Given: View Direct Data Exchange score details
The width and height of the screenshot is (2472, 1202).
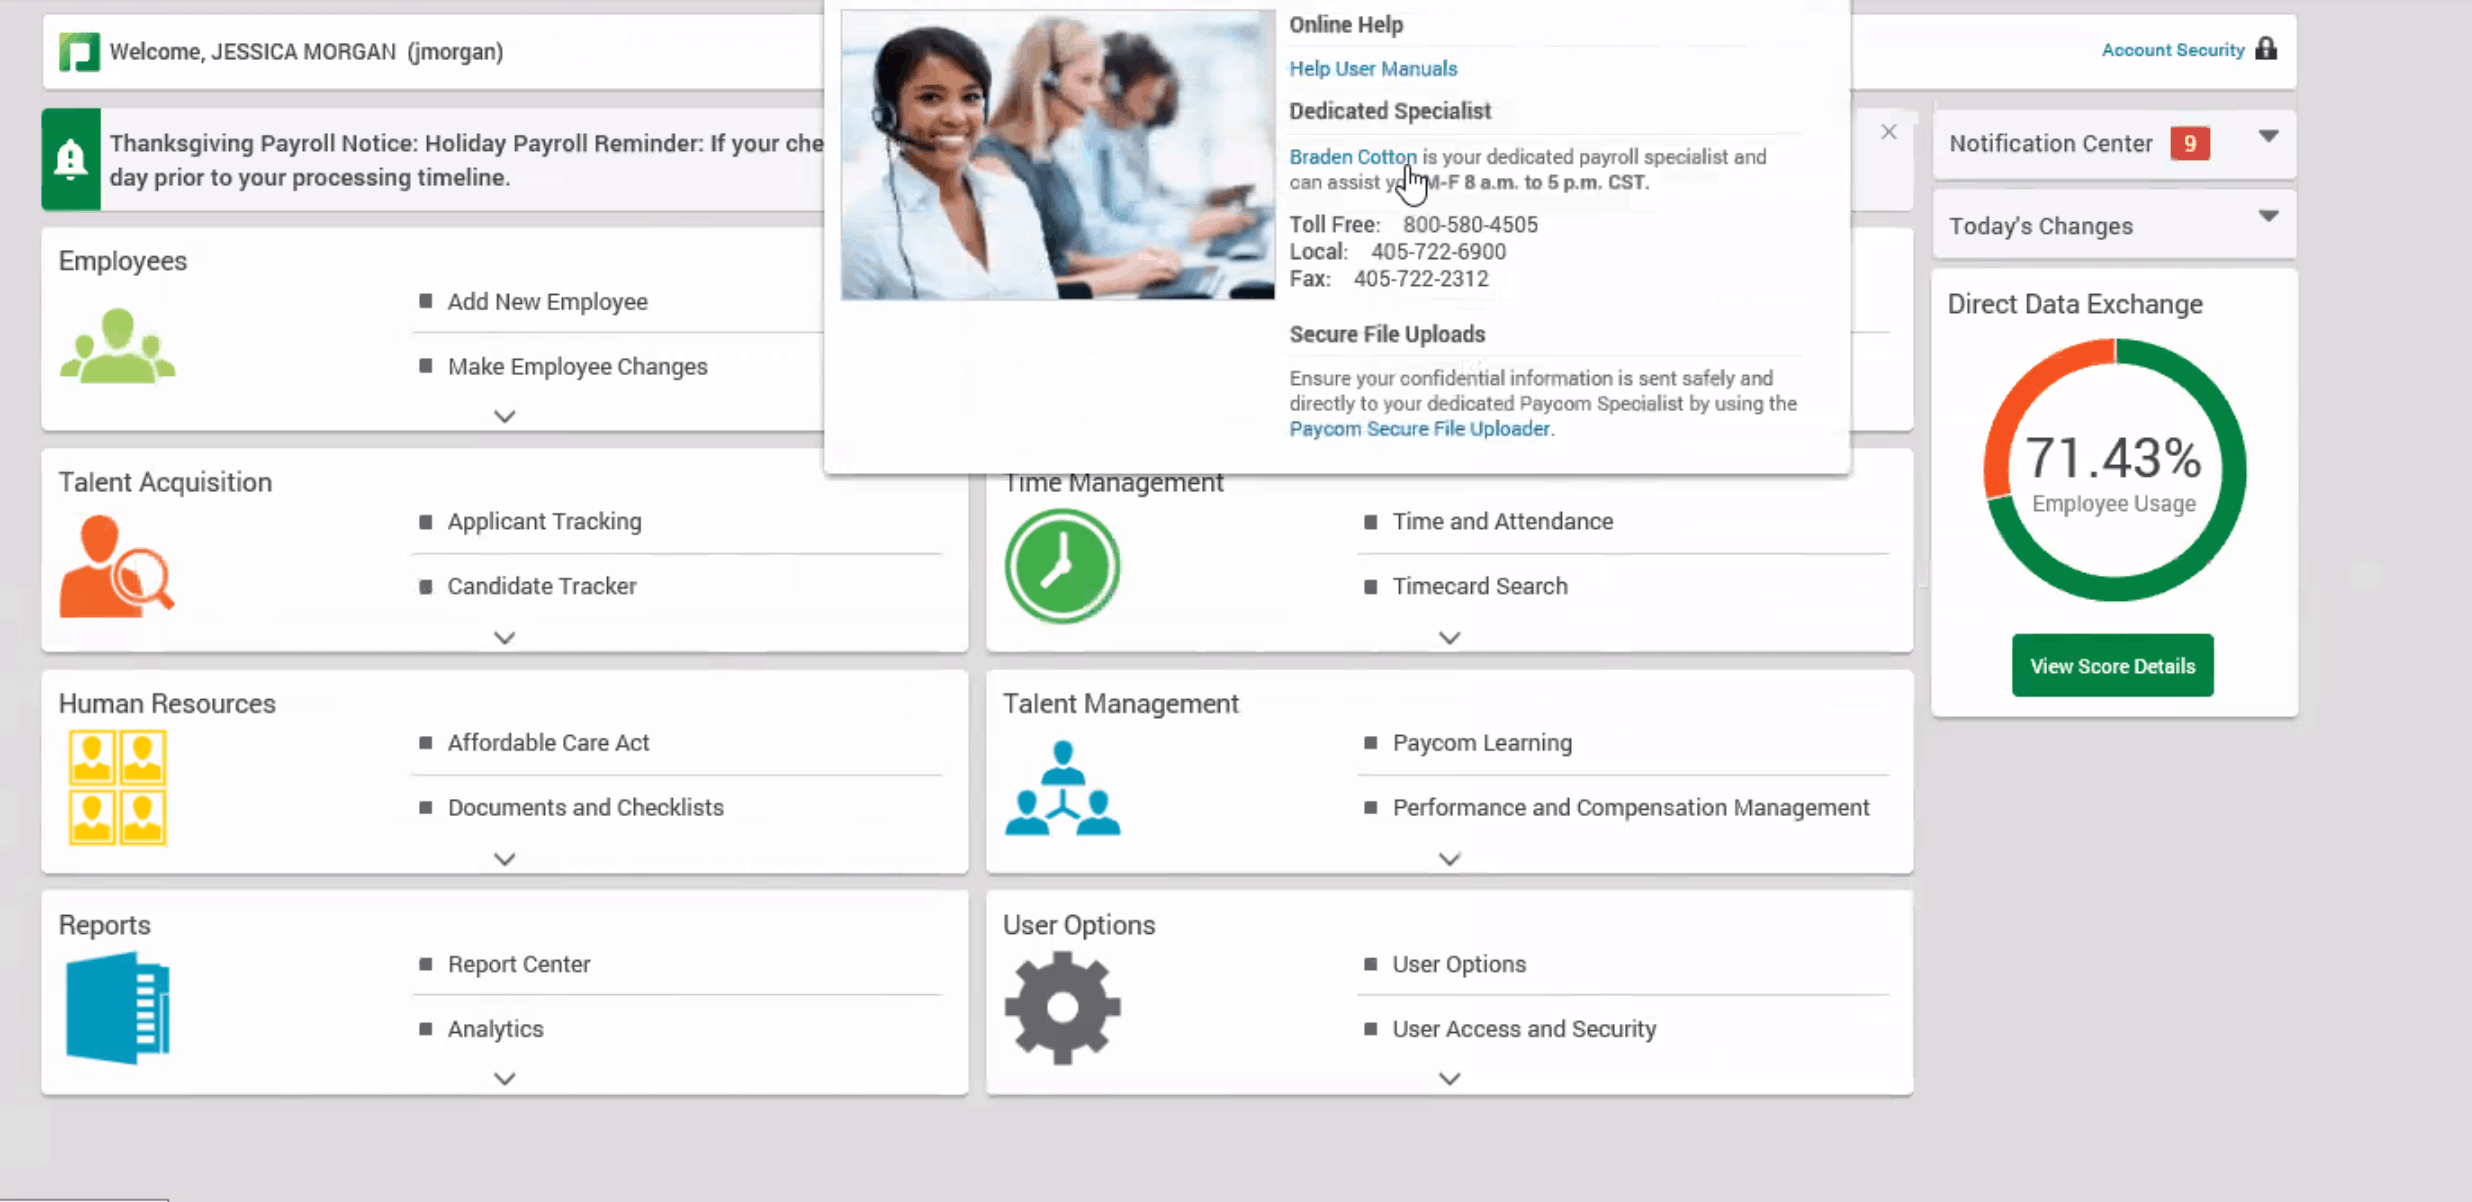Looking at the screenshot, I should tap(2113, 664).
